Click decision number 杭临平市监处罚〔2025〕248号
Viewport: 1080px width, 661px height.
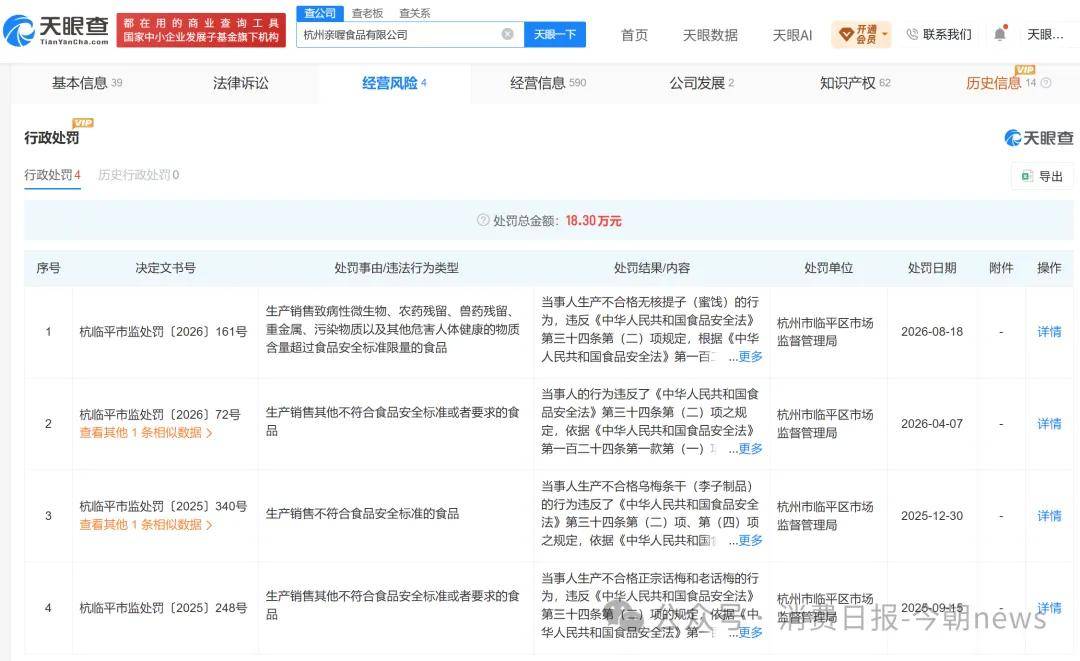coord(163,608)
